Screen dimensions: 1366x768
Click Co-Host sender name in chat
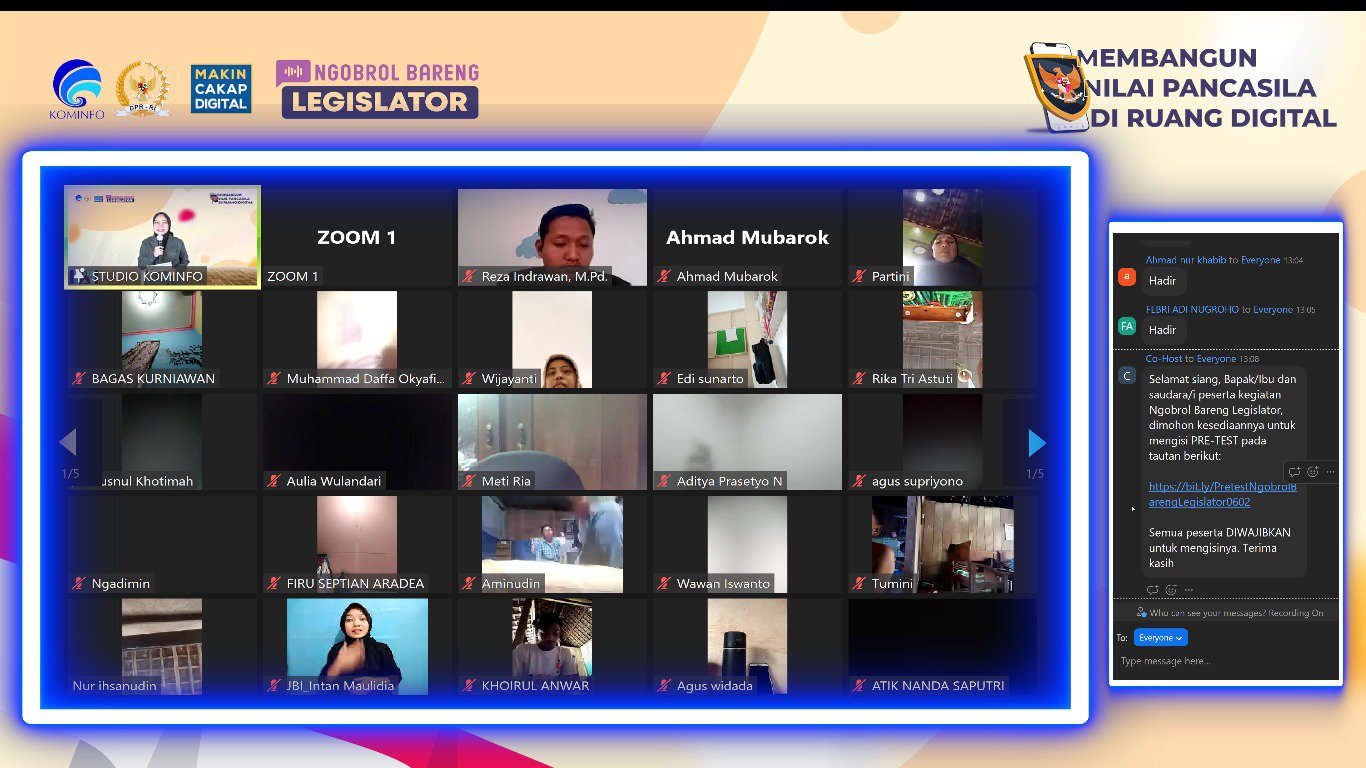1164,358
